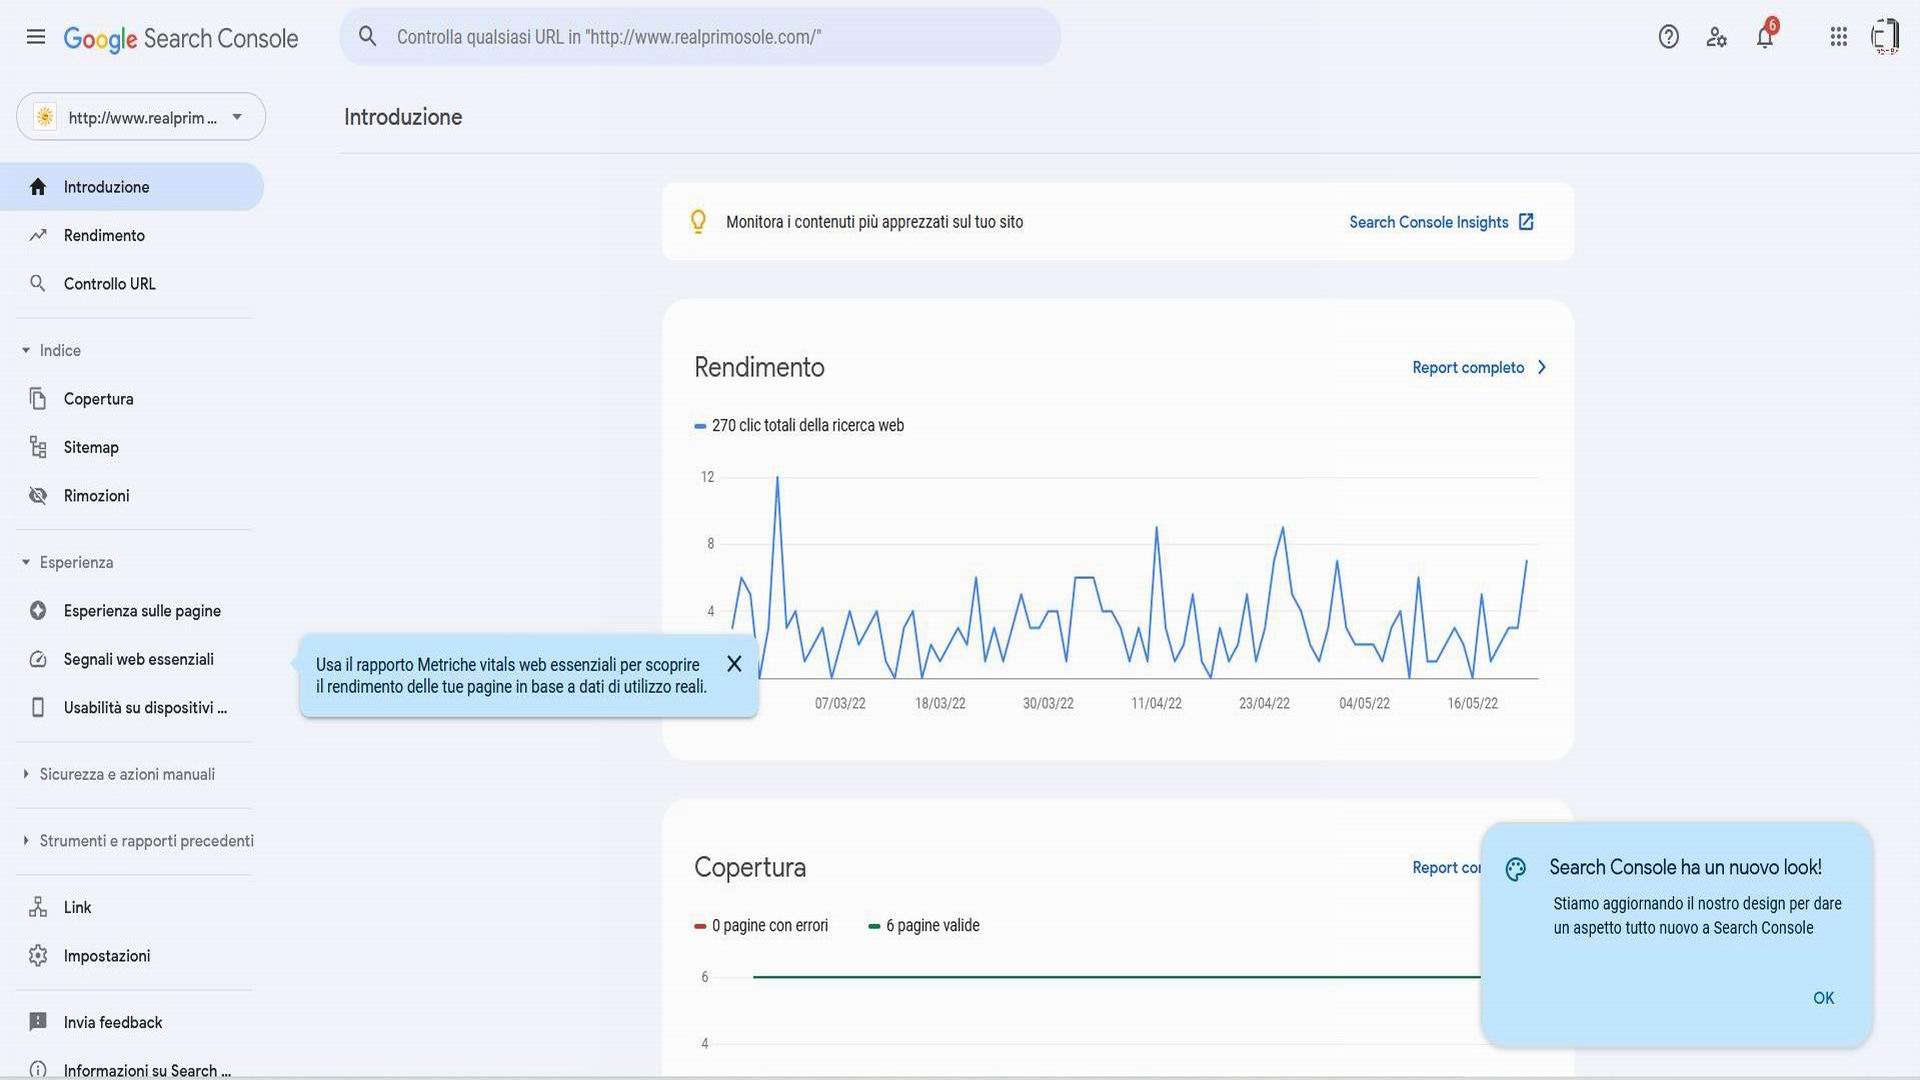Go to Introduzione in sidebar
The width and height of the screenshot is (1920, 1080).
point(132,187)
